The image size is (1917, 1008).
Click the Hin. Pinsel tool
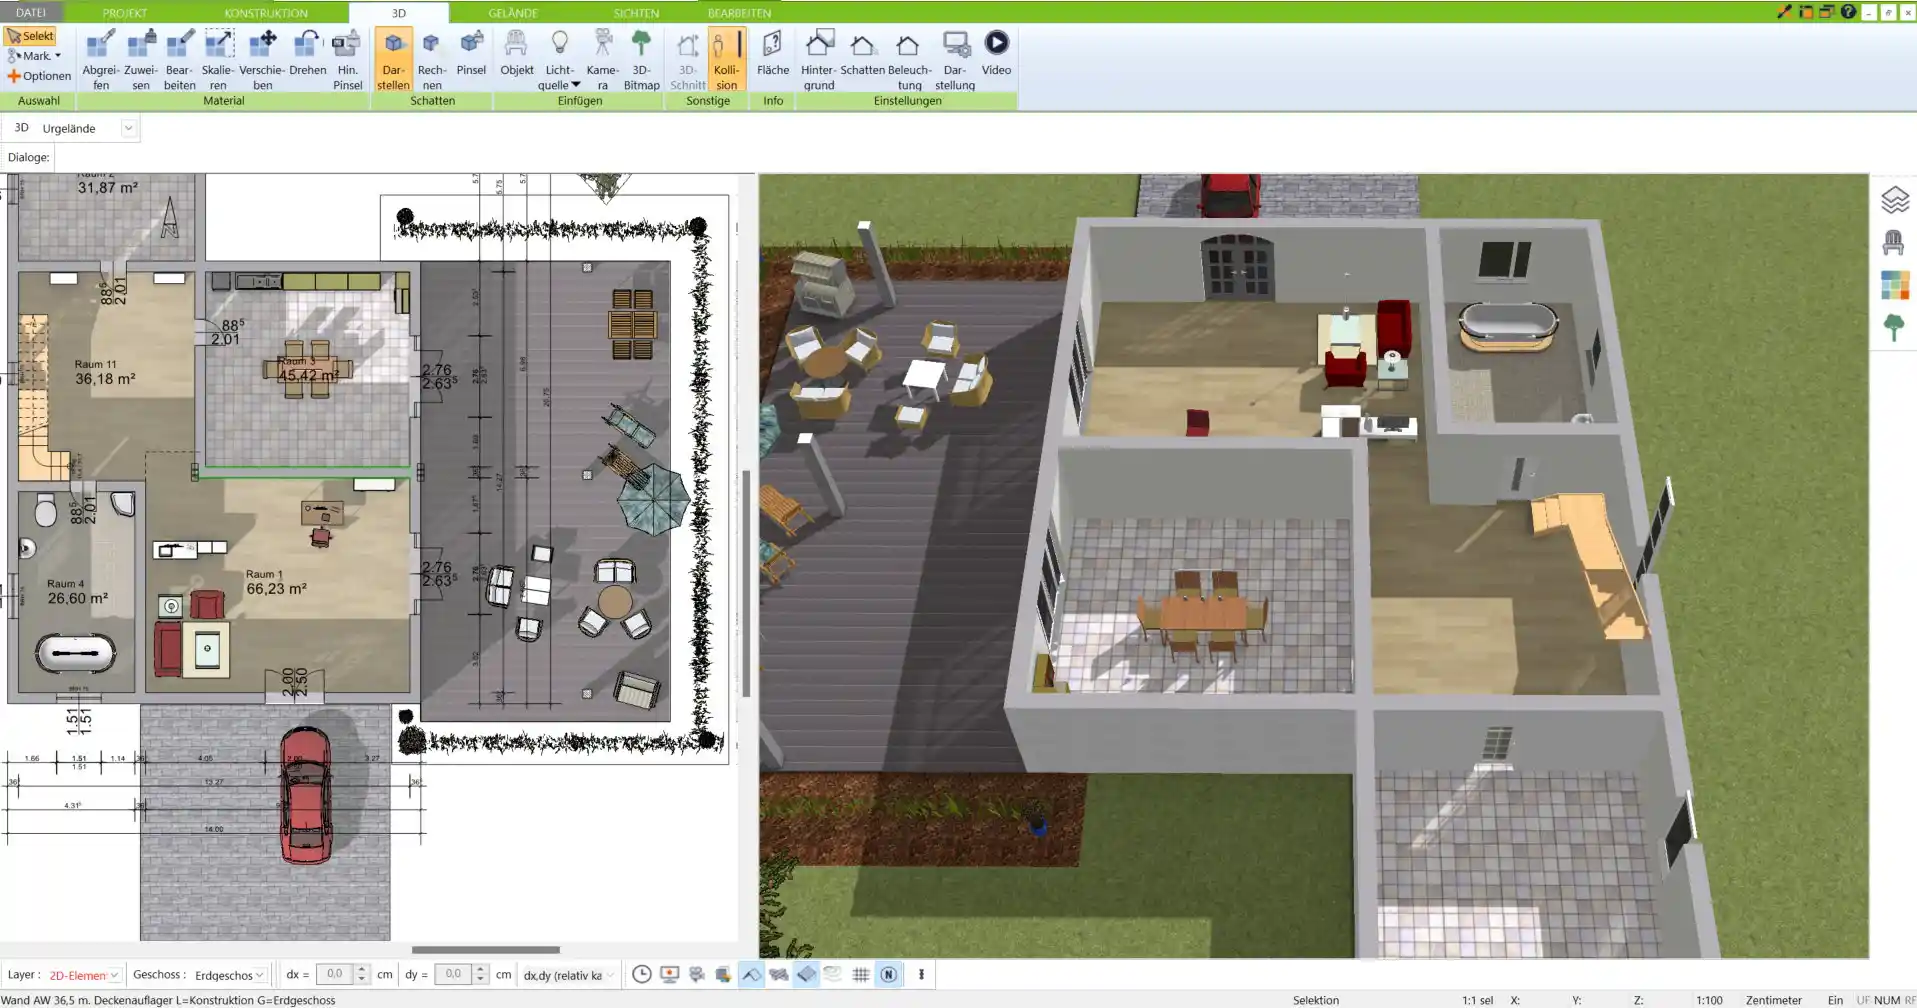coord(347,60)
